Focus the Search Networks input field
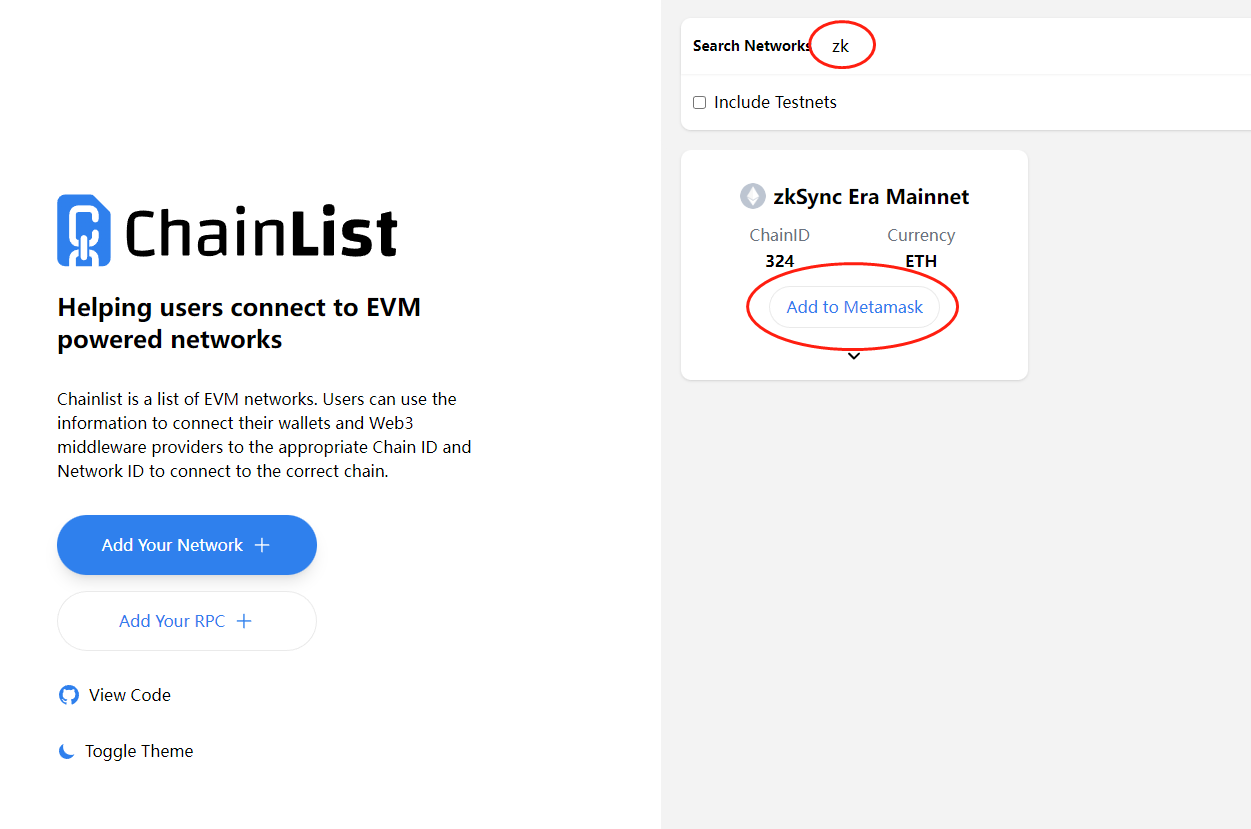Screen dimensions: 1251x829 (x=1000, y=46)
